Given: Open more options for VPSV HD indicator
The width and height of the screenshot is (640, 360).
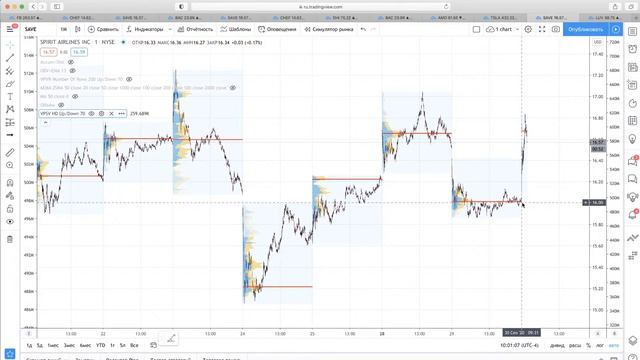Looking at the screenshot, I should tap(121, 113).
